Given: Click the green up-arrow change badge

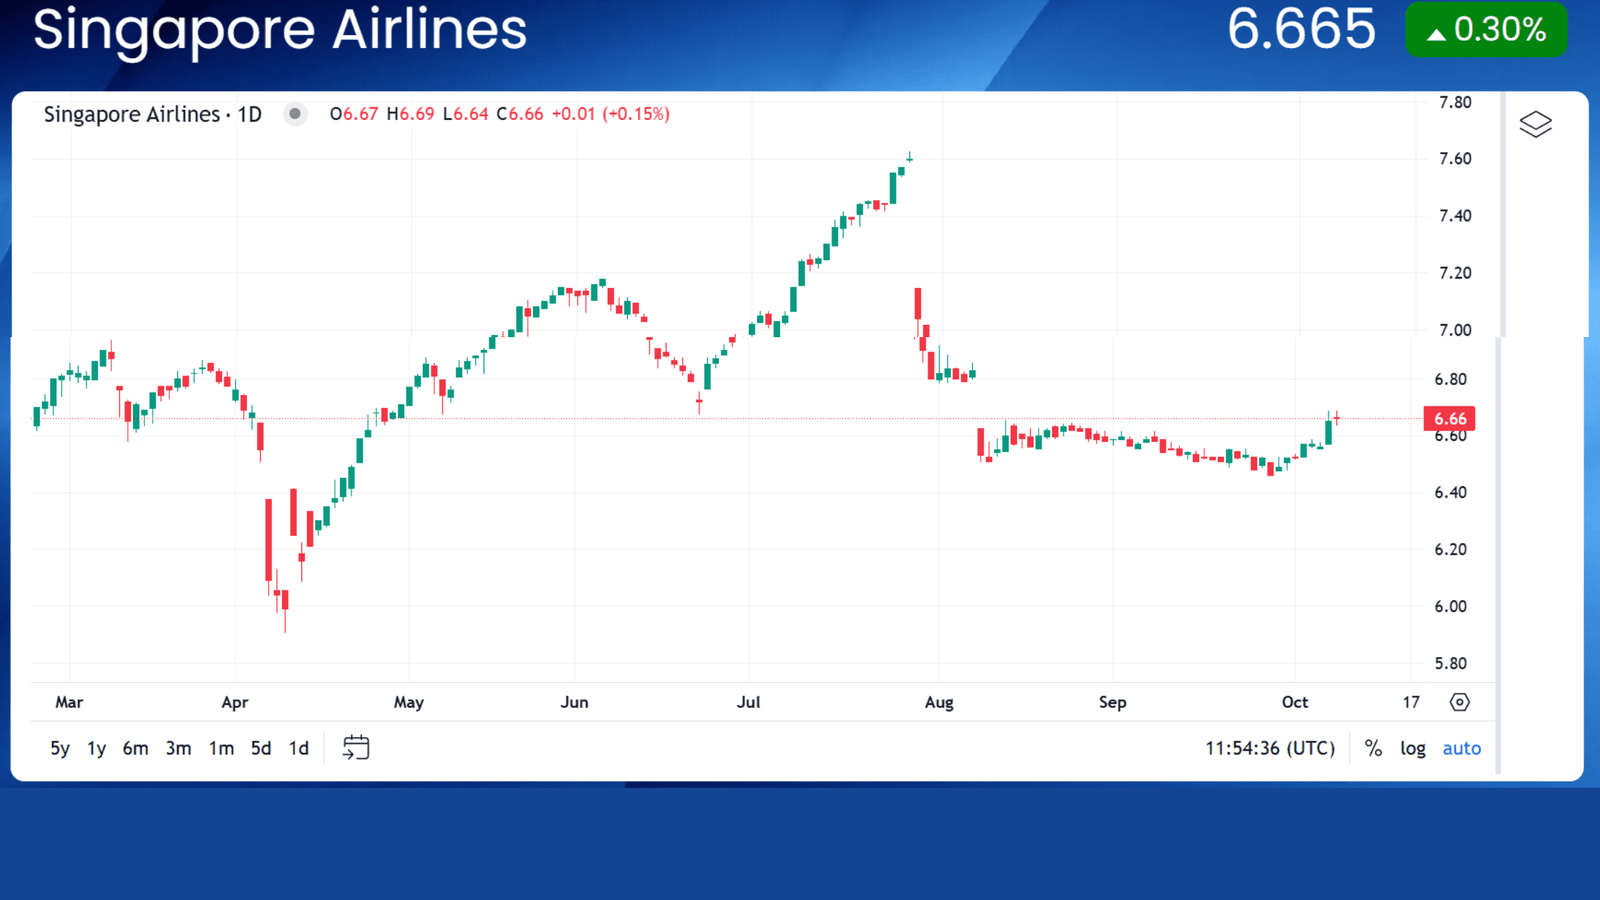Looking at the screenshot, I should tap(1485, 30).
